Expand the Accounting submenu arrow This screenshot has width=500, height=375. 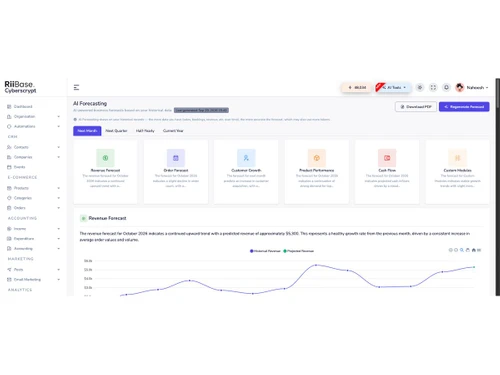[x=59, y=249]
